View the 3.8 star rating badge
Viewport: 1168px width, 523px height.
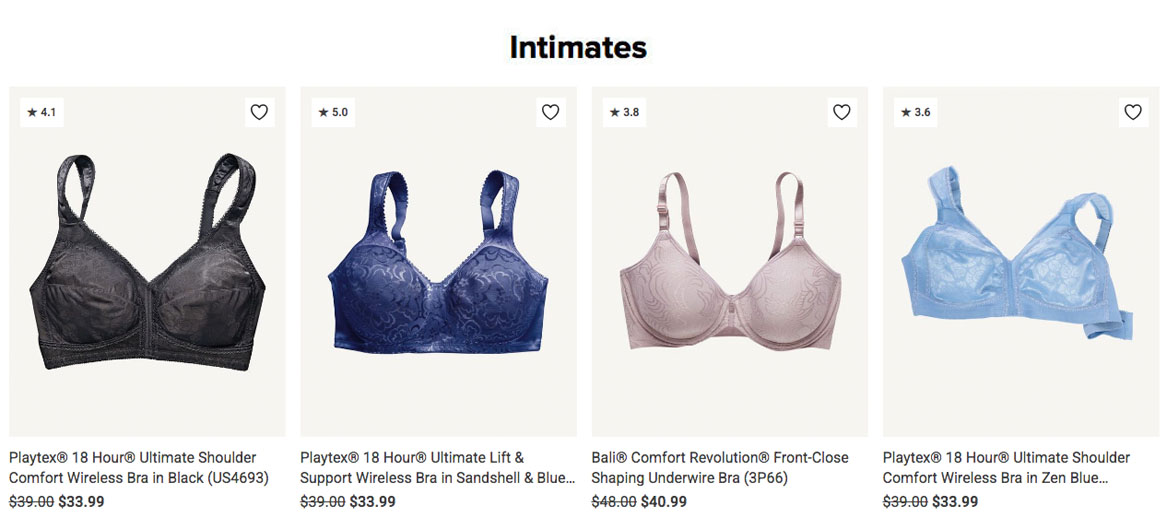[x=624, y=112]
